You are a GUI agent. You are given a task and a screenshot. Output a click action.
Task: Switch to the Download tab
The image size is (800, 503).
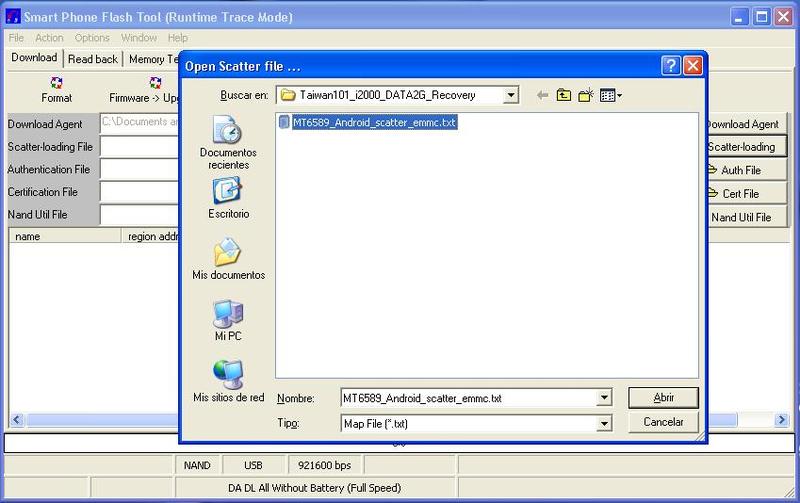coord(34,58)
